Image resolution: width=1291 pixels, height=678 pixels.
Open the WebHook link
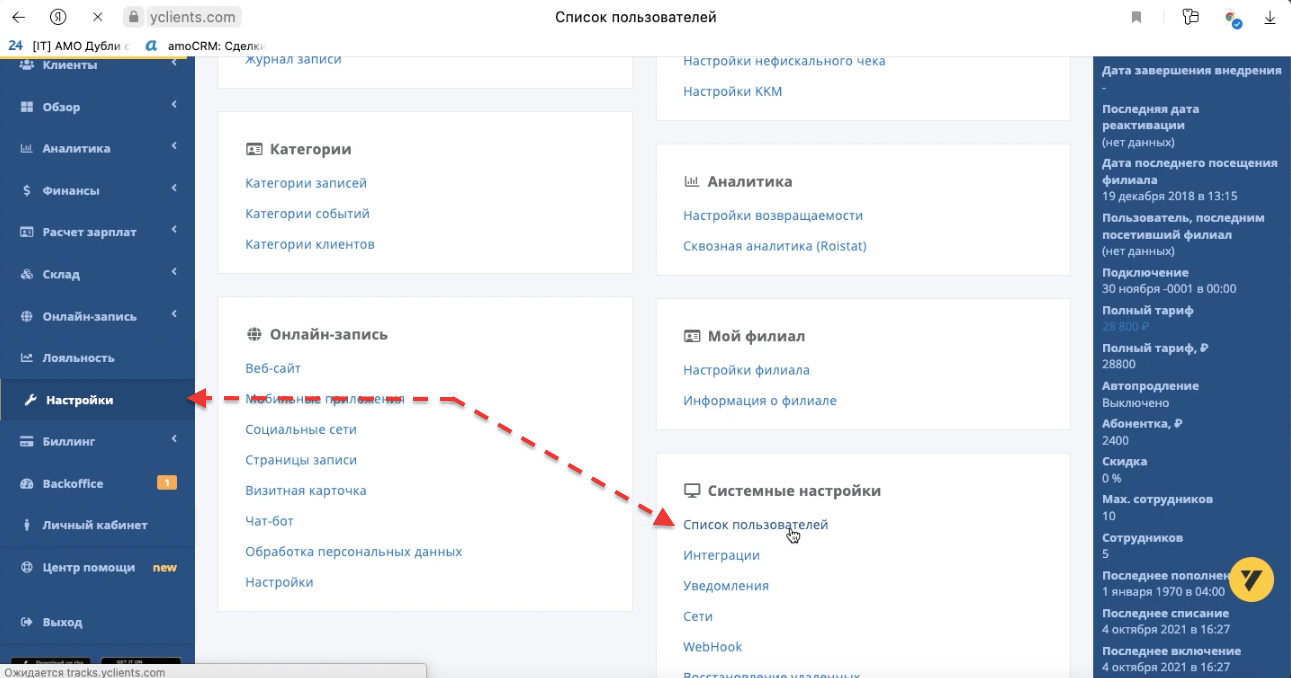pyautogui.click(x=713, y=647)
